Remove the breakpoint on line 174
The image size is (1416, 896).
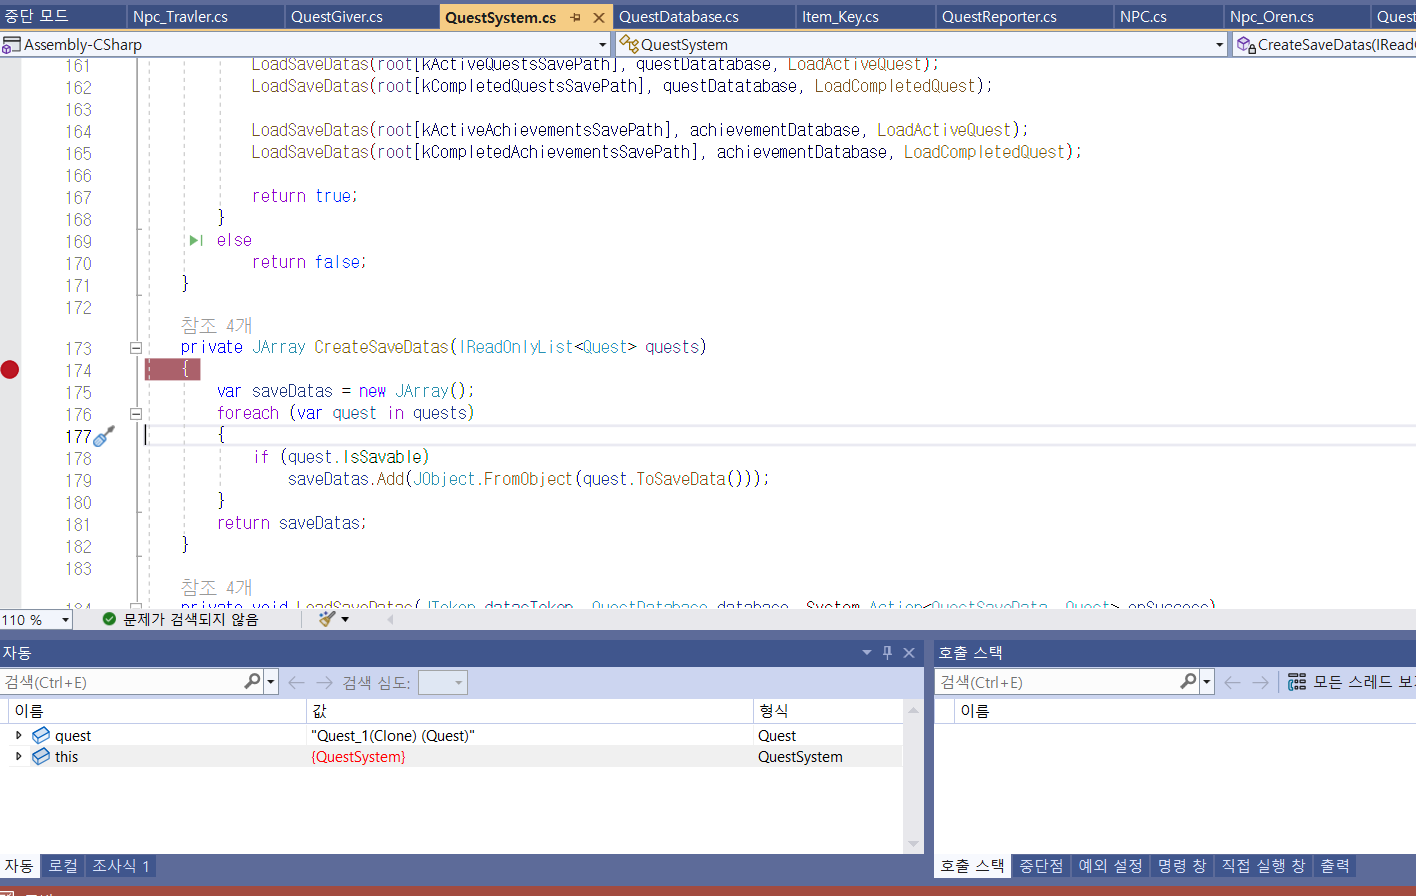[x=10, y=370]
